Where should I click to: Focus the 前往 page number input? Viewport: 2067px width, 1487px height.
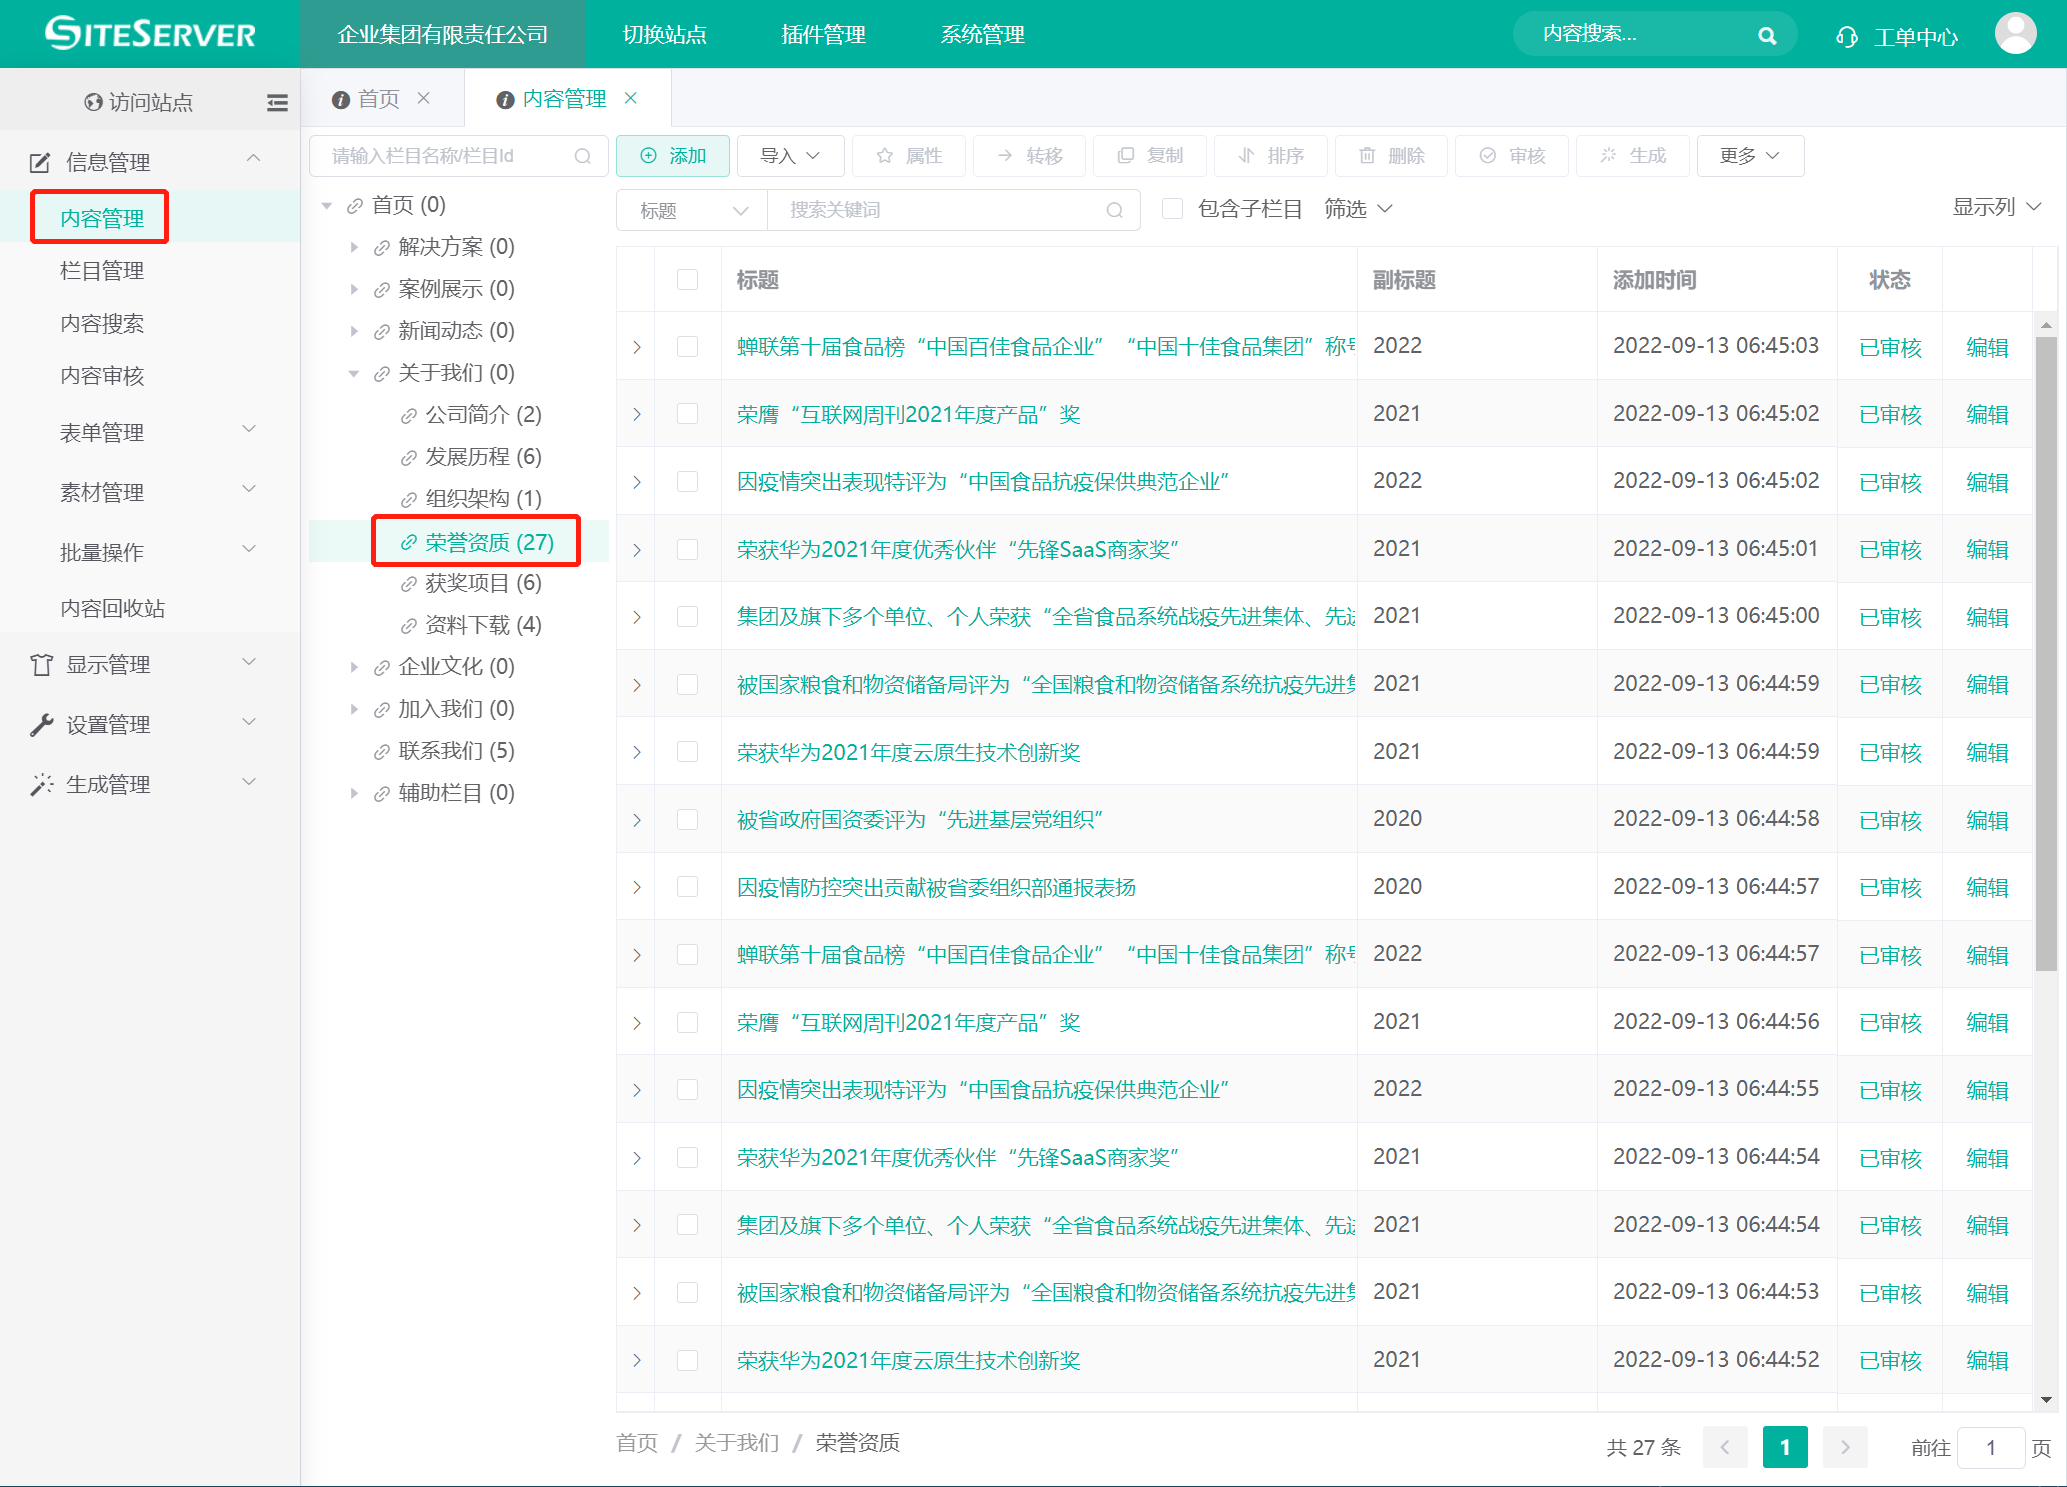1990,1447
